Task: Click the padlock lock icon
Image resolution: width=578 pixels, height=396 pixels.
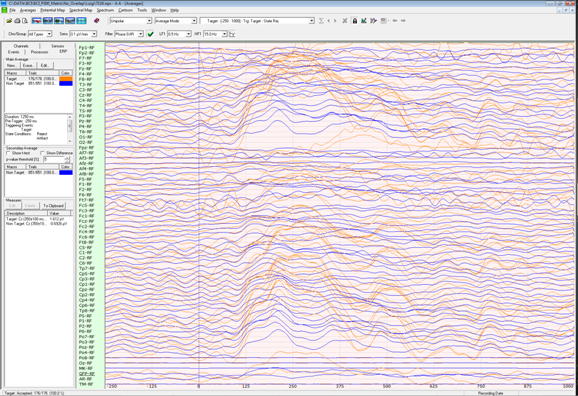Action: [355, 21]
